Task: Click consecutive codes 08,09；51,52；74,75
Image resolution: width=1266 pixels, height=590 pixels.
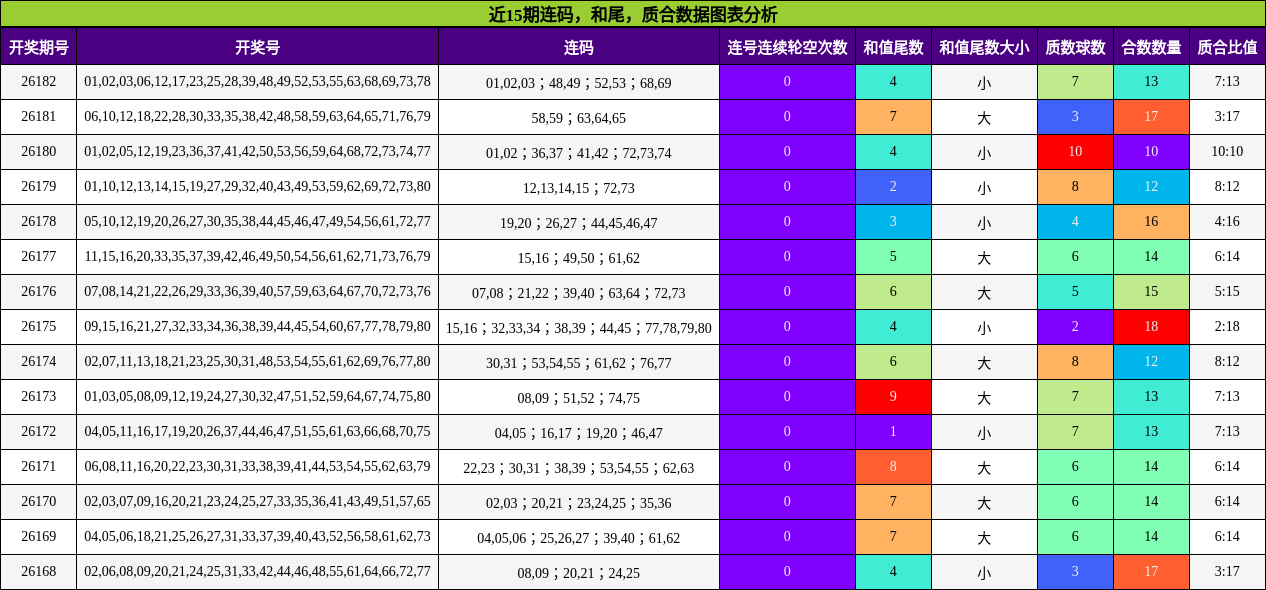Action: point(579,398)
